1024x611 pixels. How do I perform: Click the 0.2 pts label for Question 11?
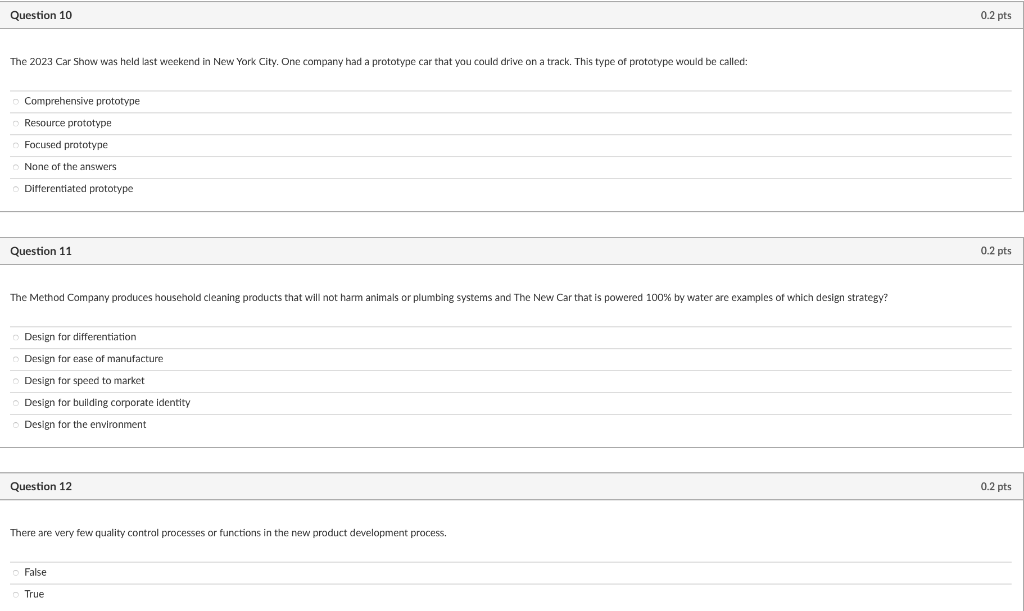click(1003, 251)
